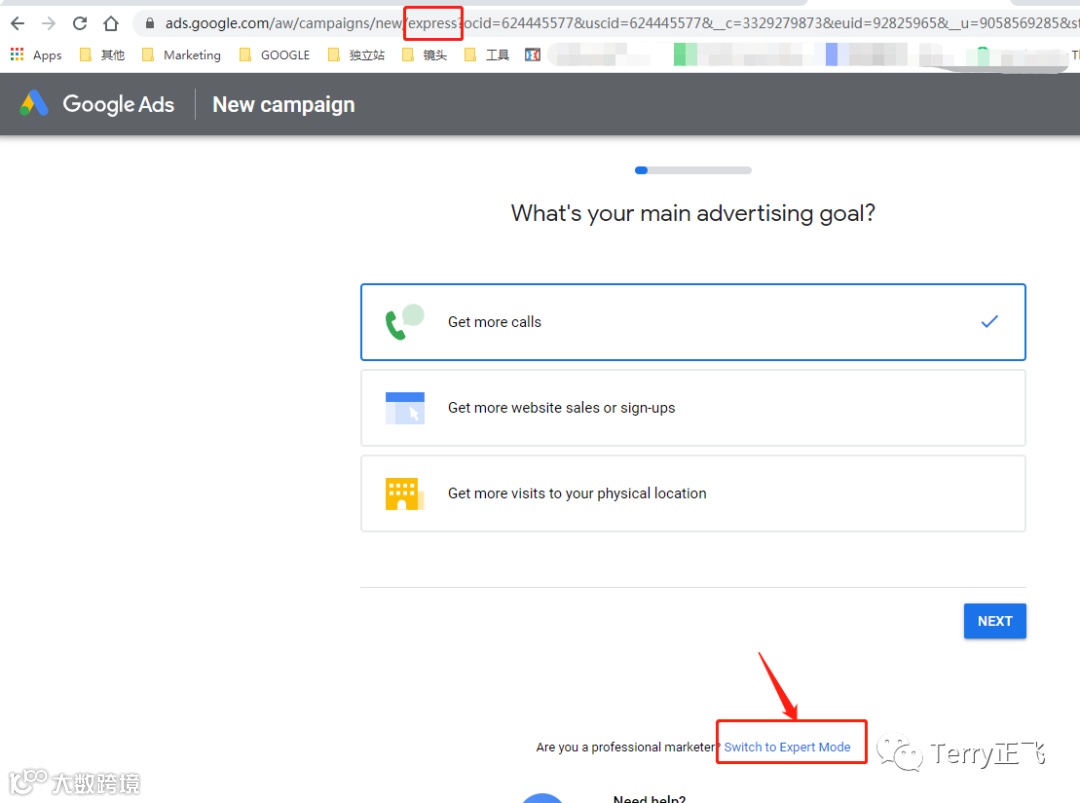Click the main advertising goal question heading

(693, 213)
